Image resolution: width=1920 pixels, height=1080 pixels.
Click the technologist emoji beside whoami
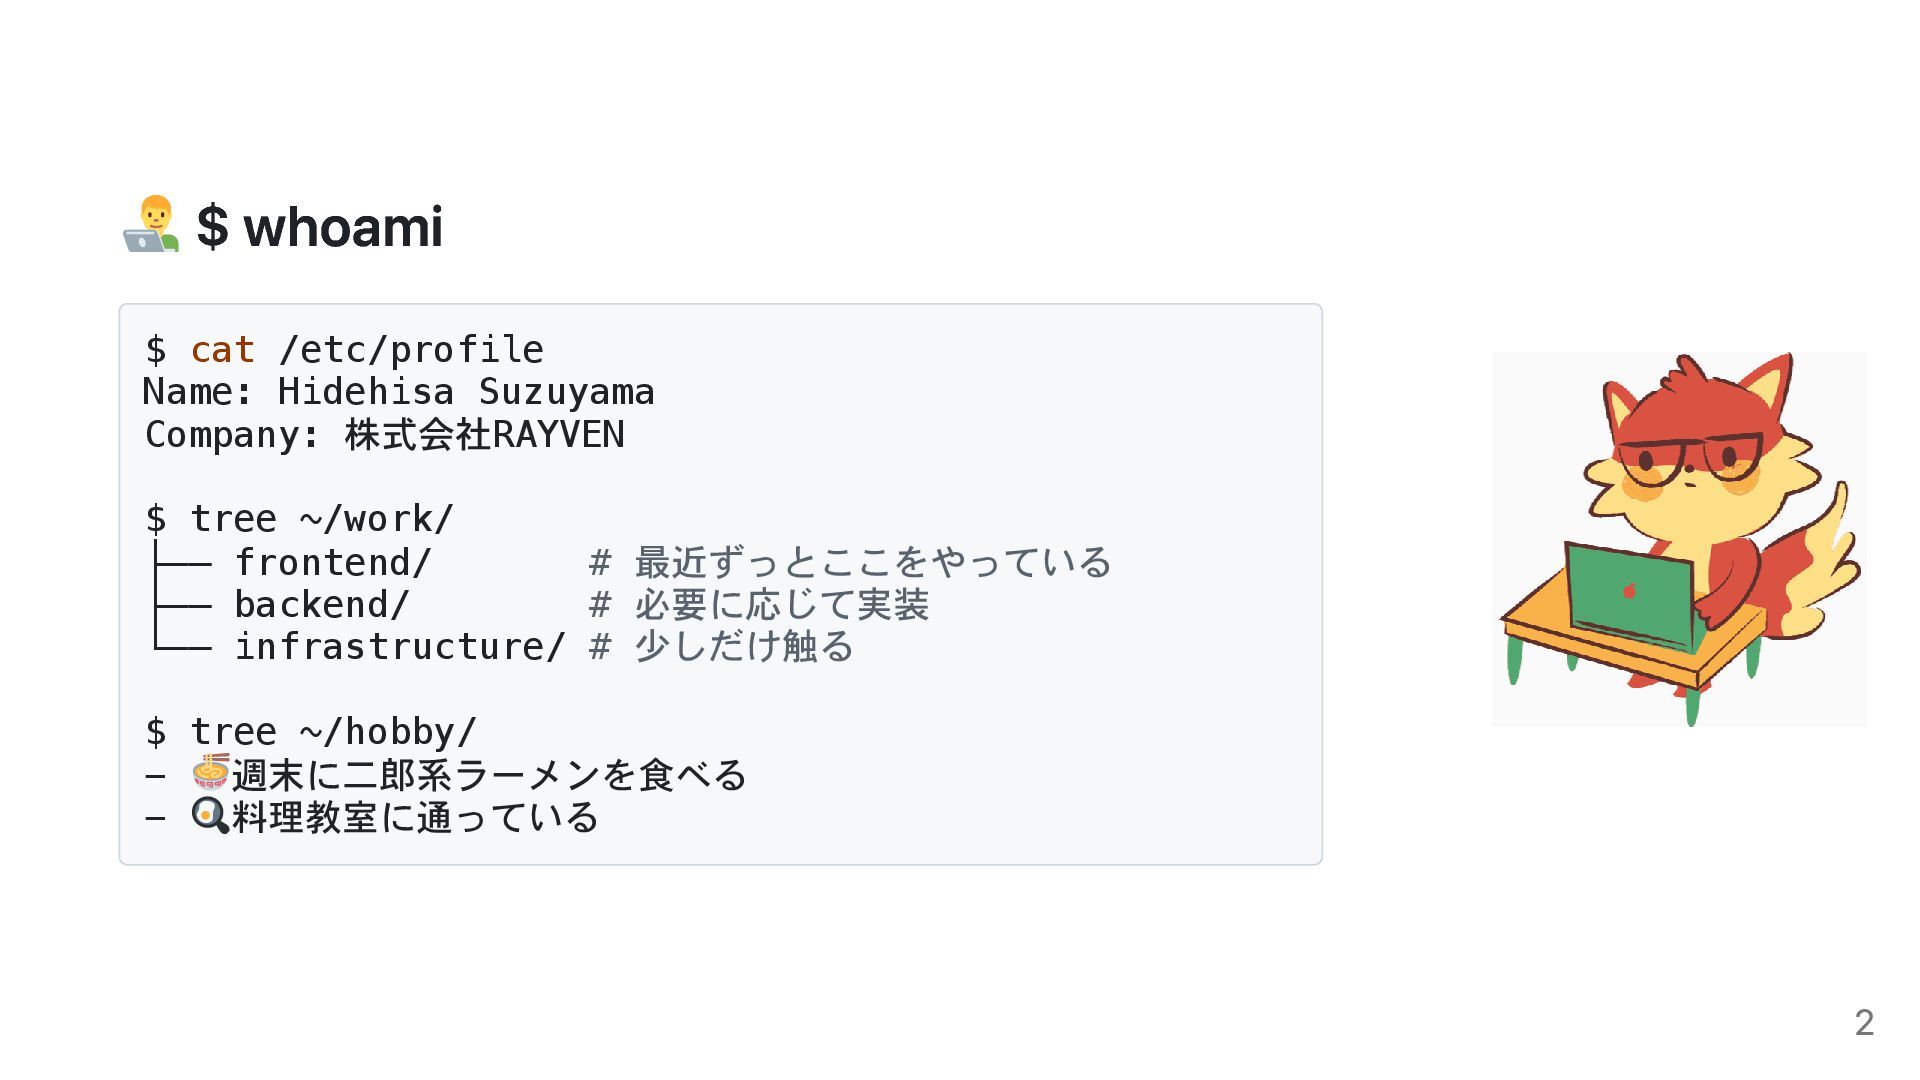coord(151,225)
